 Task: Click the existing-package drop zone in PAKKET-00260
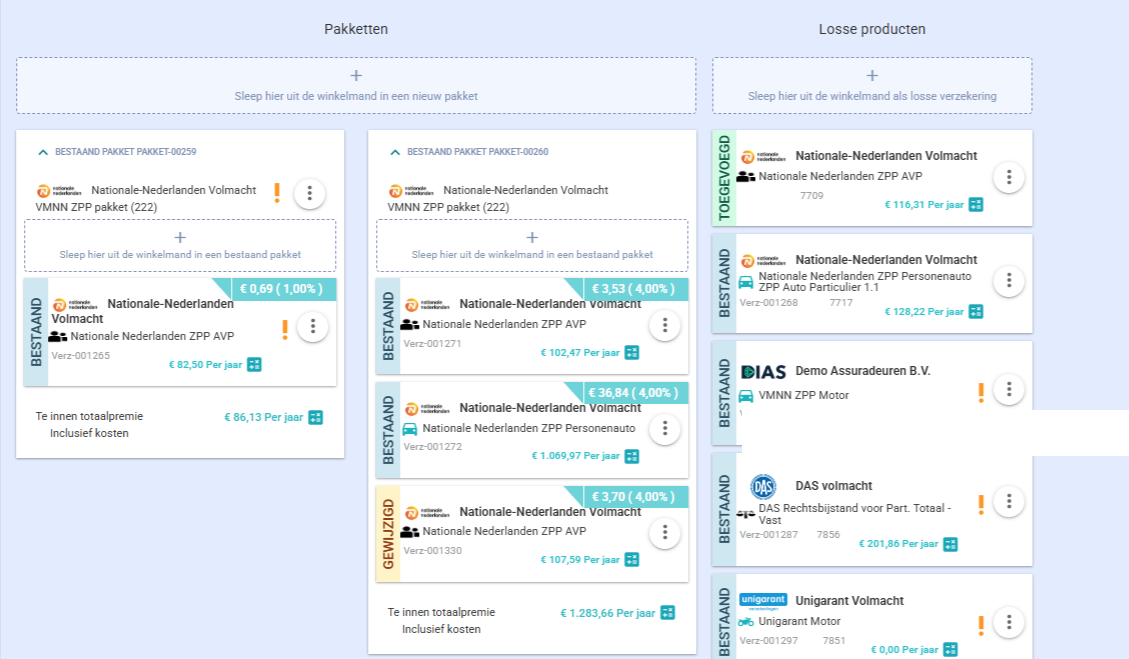click(532, 246)
